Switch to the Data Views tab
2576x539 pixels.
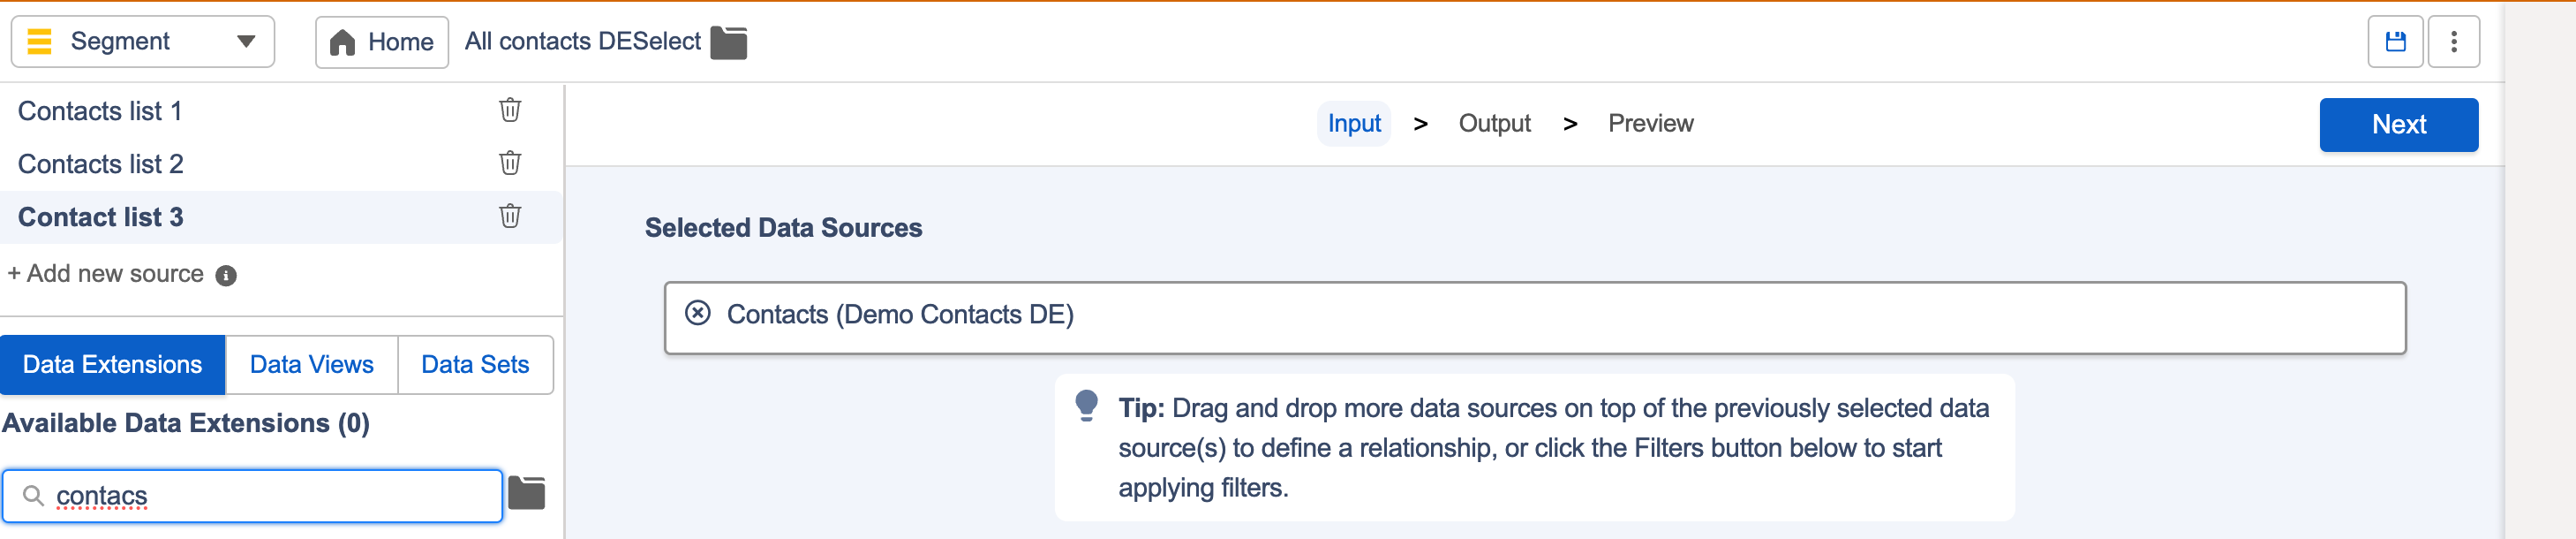[312, 365]
